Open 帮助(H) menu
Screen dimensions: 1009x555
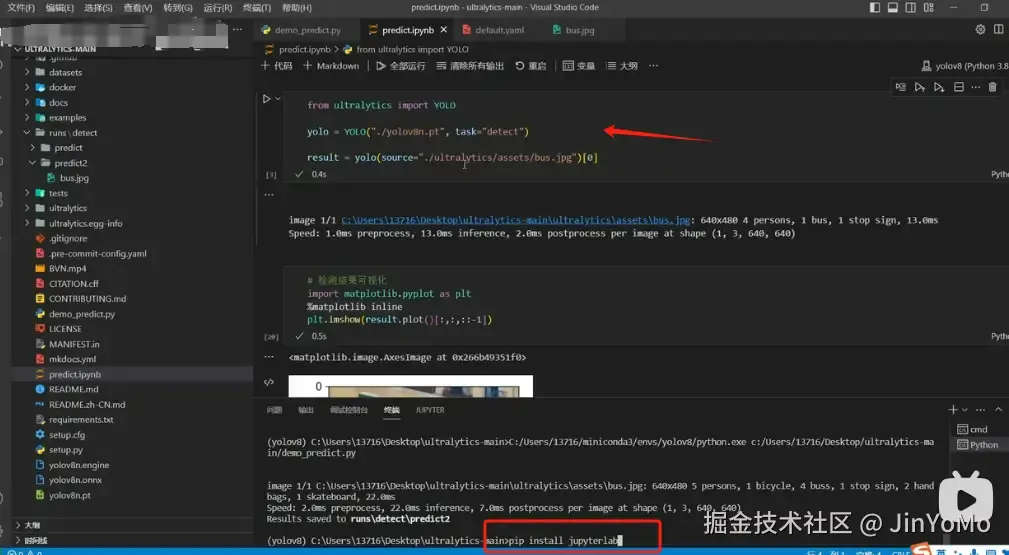[297, 8]
